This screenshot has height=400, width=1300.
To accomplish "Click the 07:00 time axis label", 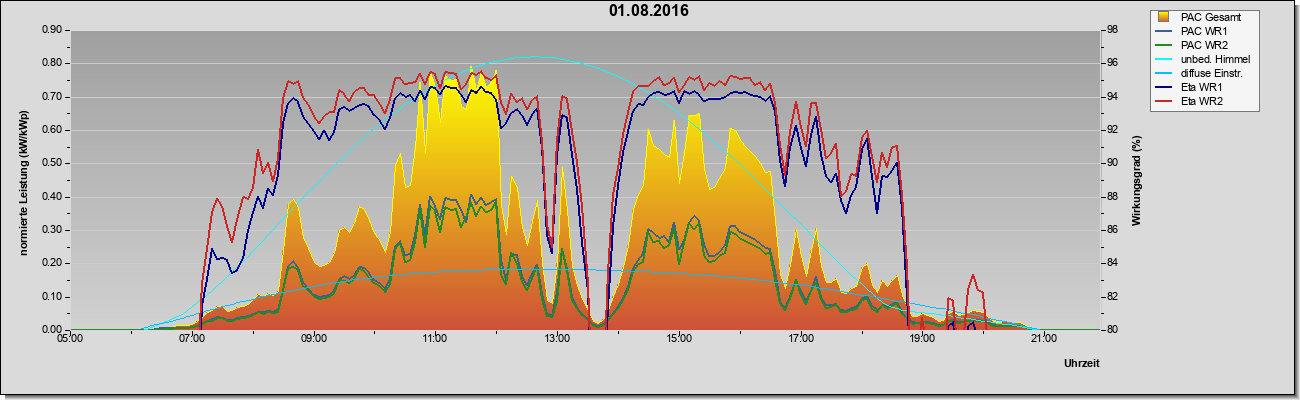I will (192, 339).
